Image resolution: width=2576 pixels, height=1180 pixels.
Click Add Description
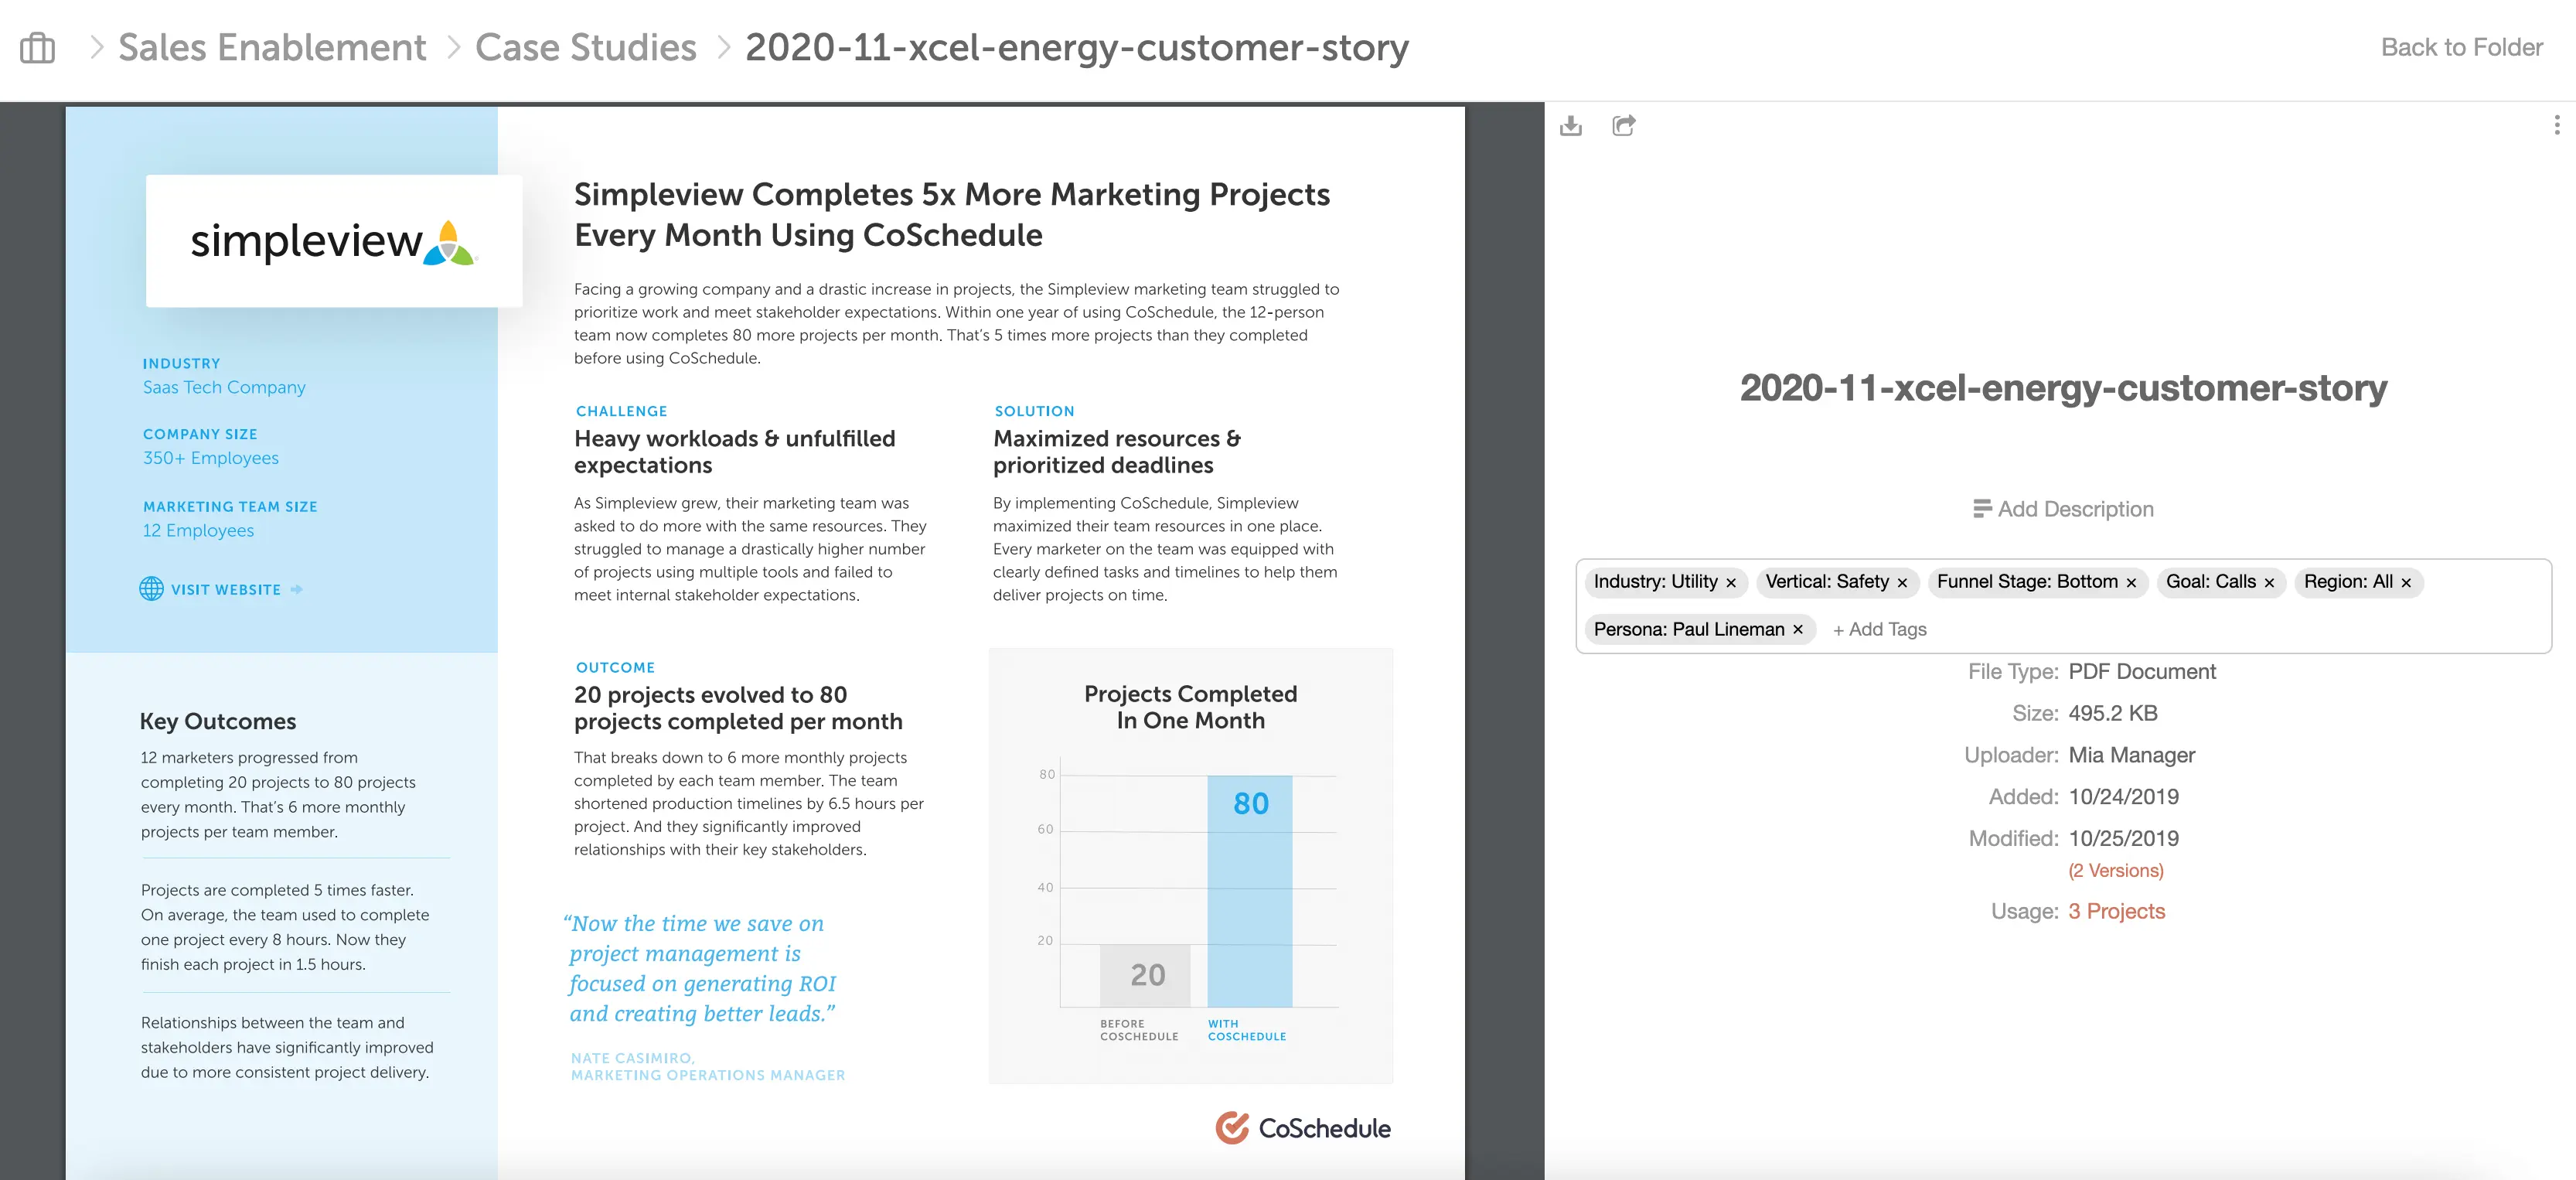click(2063, 509)
